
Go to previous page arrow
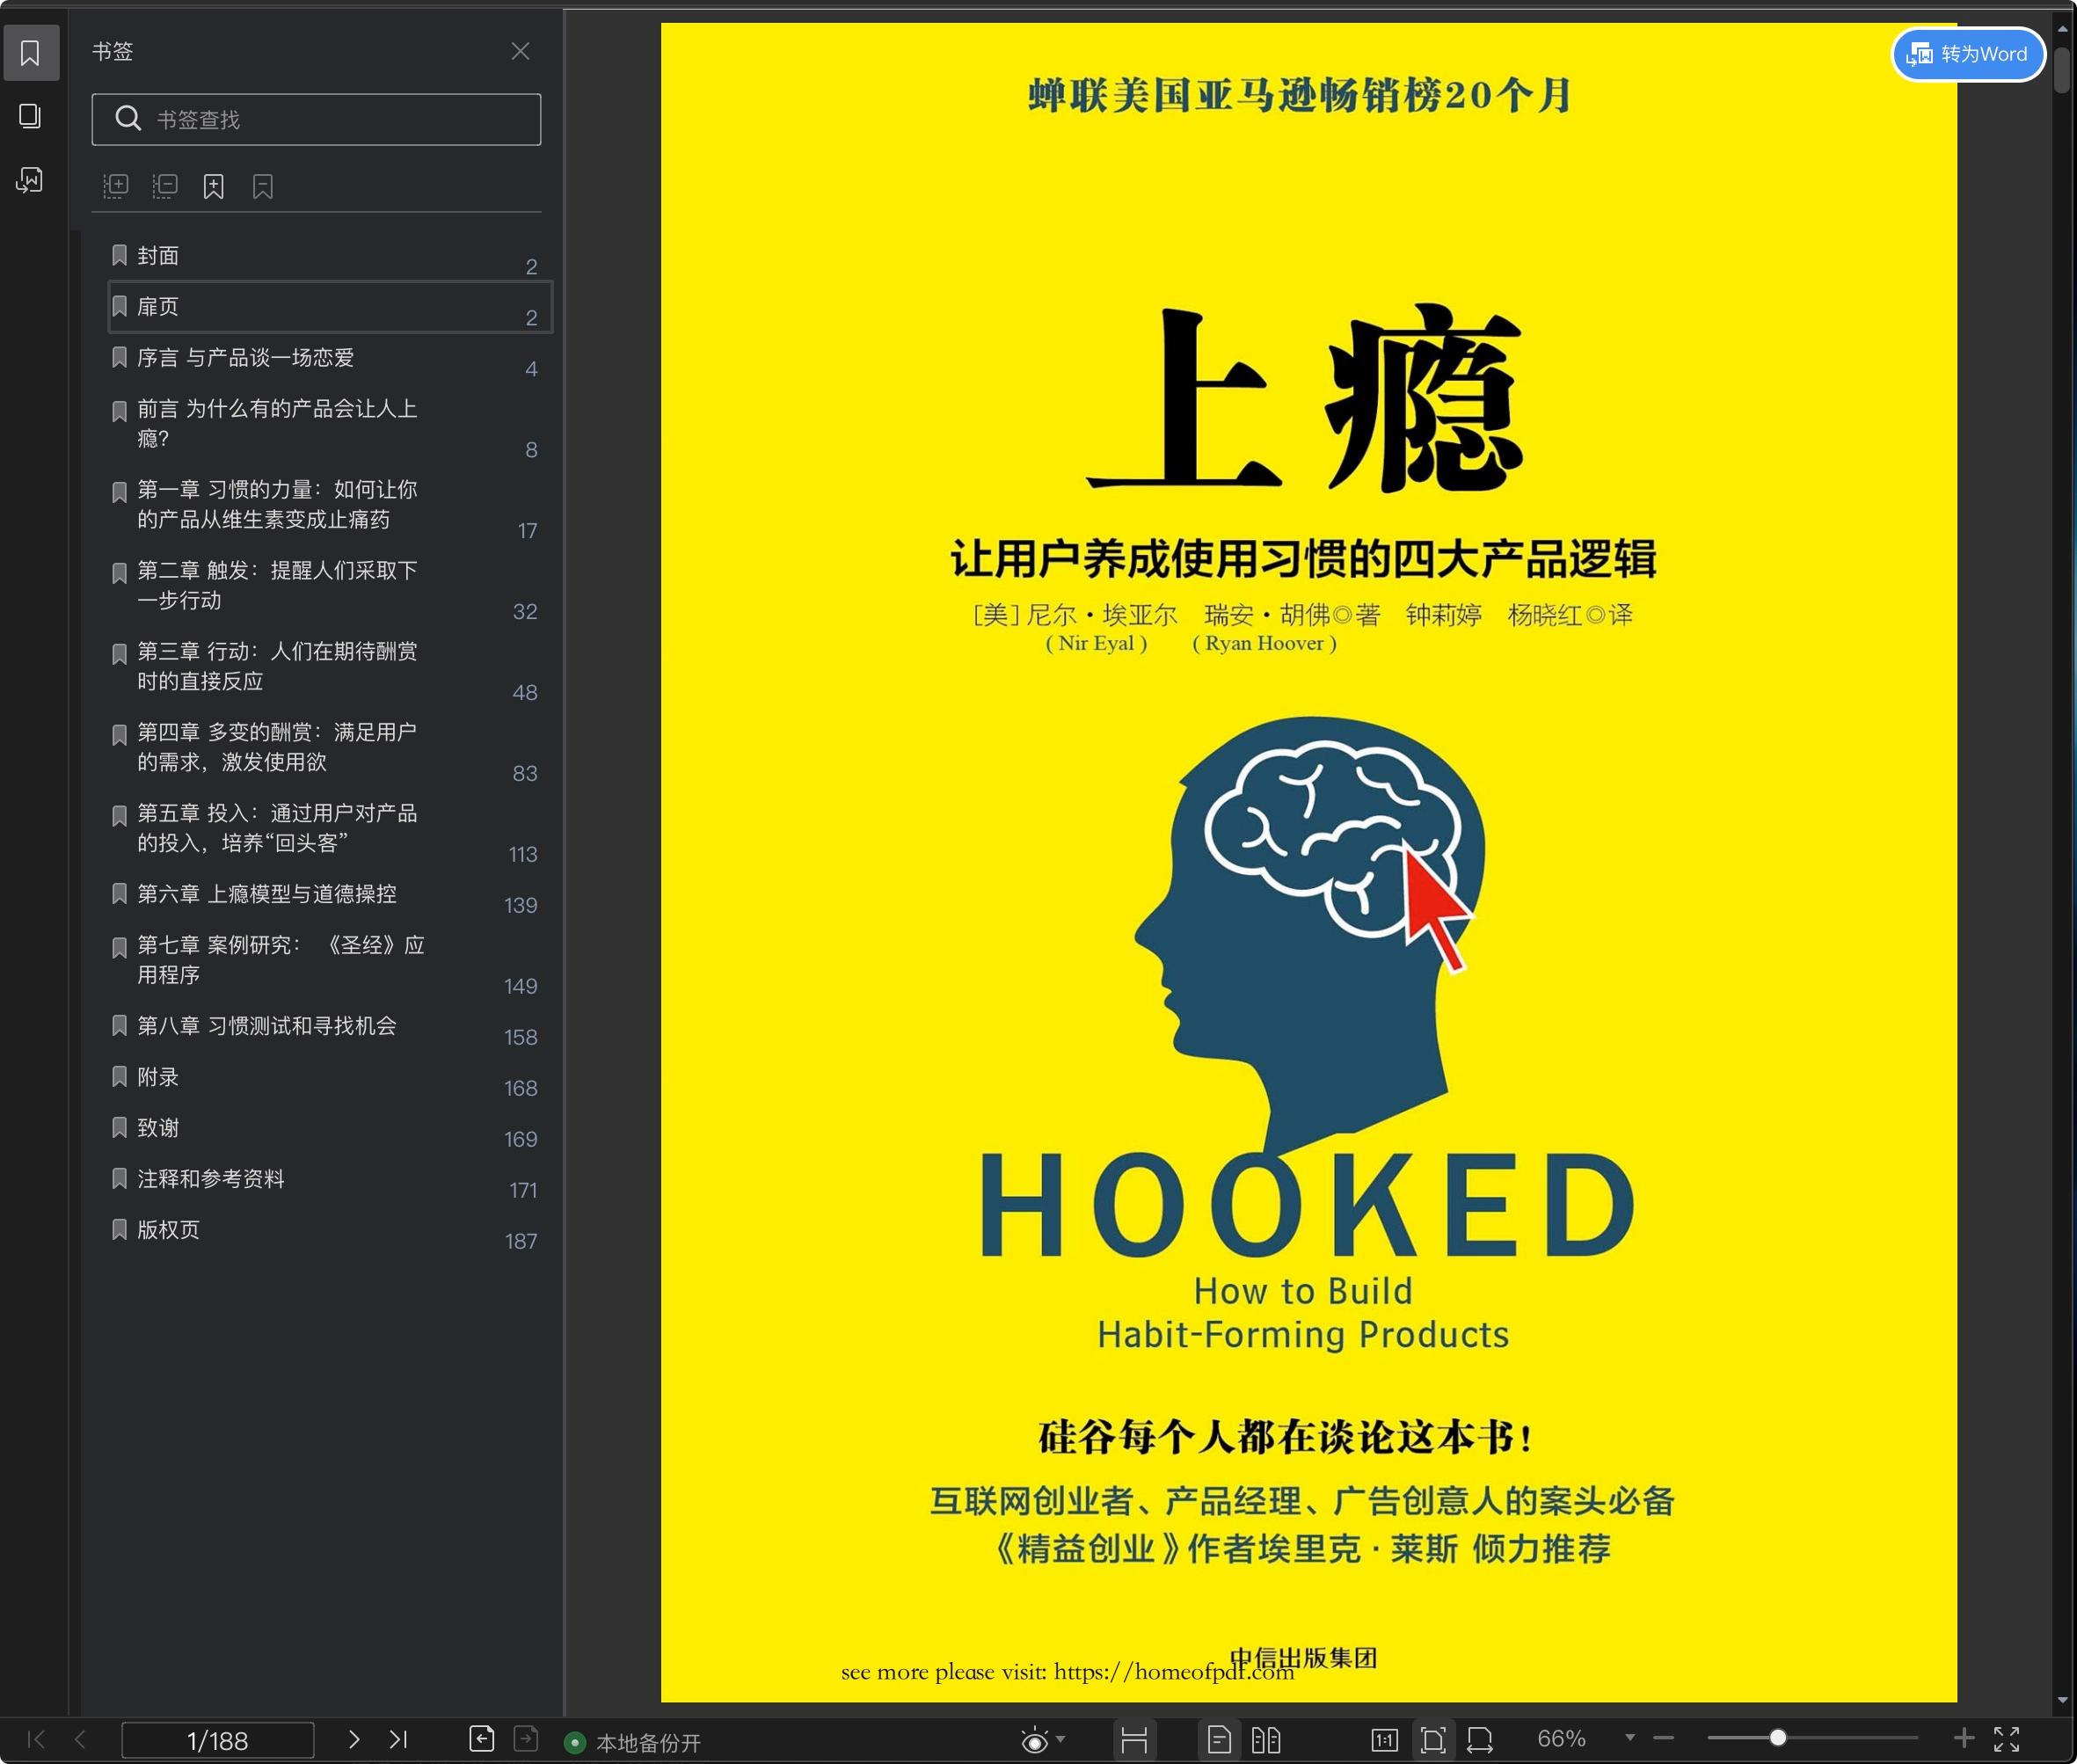(80, 1739)
